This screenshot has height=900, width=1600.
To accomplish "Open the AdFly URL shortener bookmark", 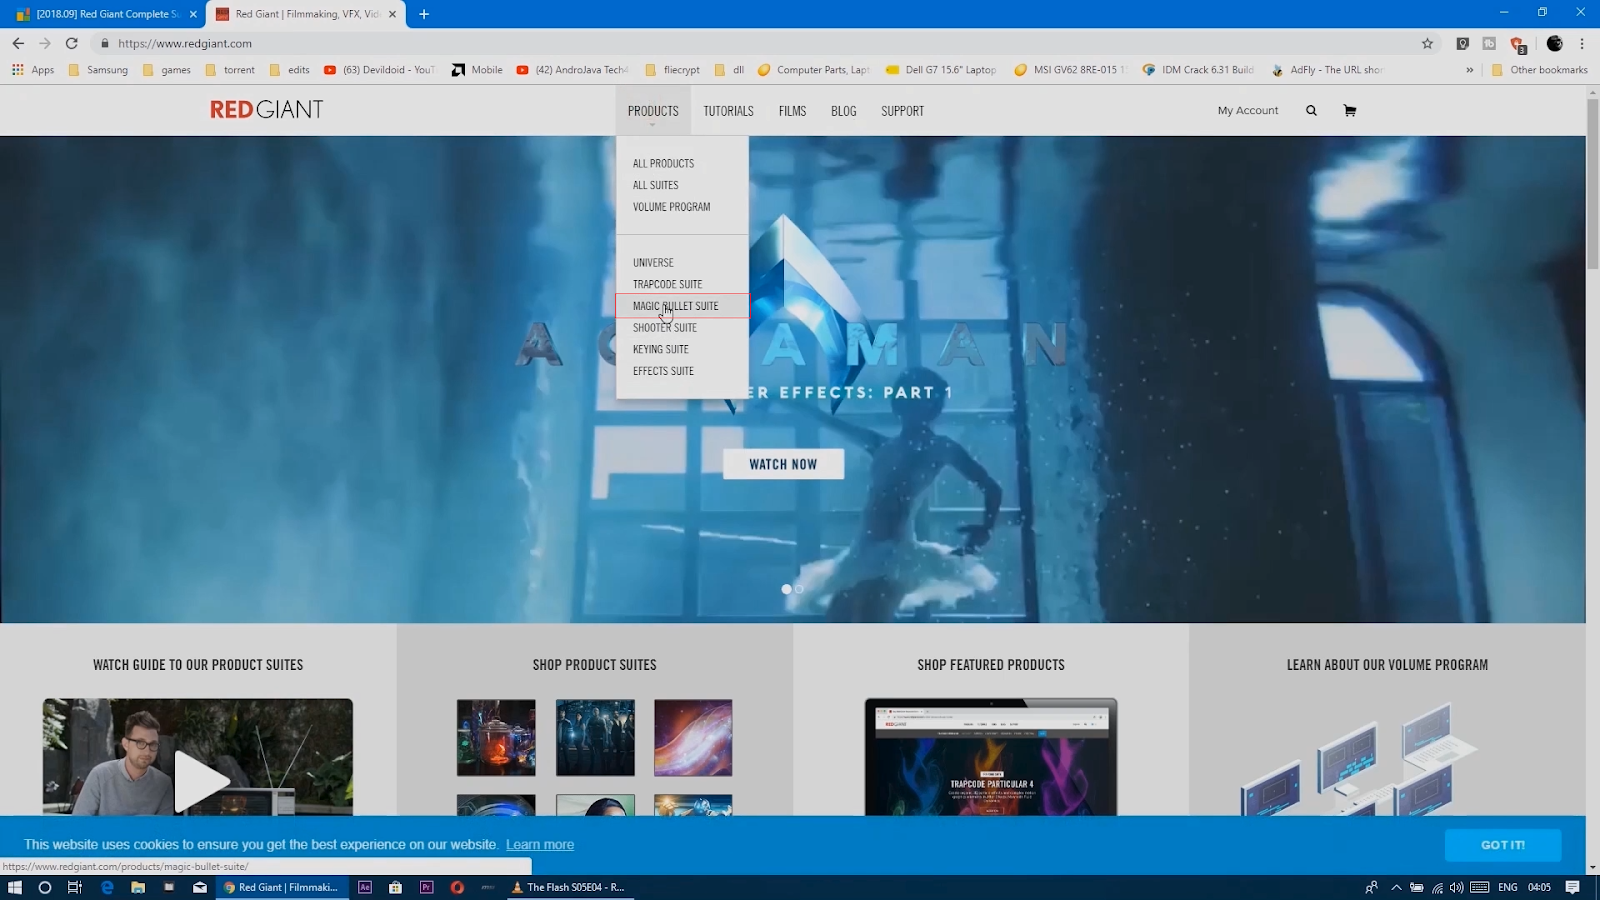I will [1327, 70].
